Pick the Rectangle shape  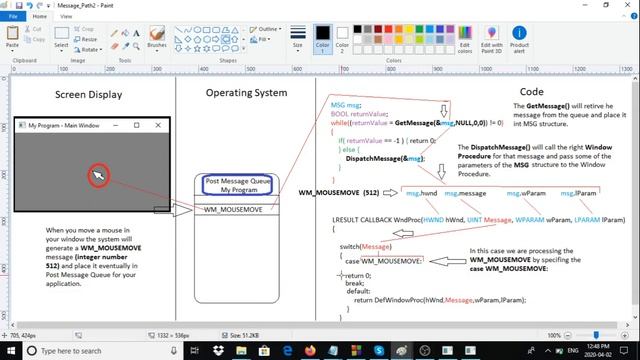[x=207, y=30]
